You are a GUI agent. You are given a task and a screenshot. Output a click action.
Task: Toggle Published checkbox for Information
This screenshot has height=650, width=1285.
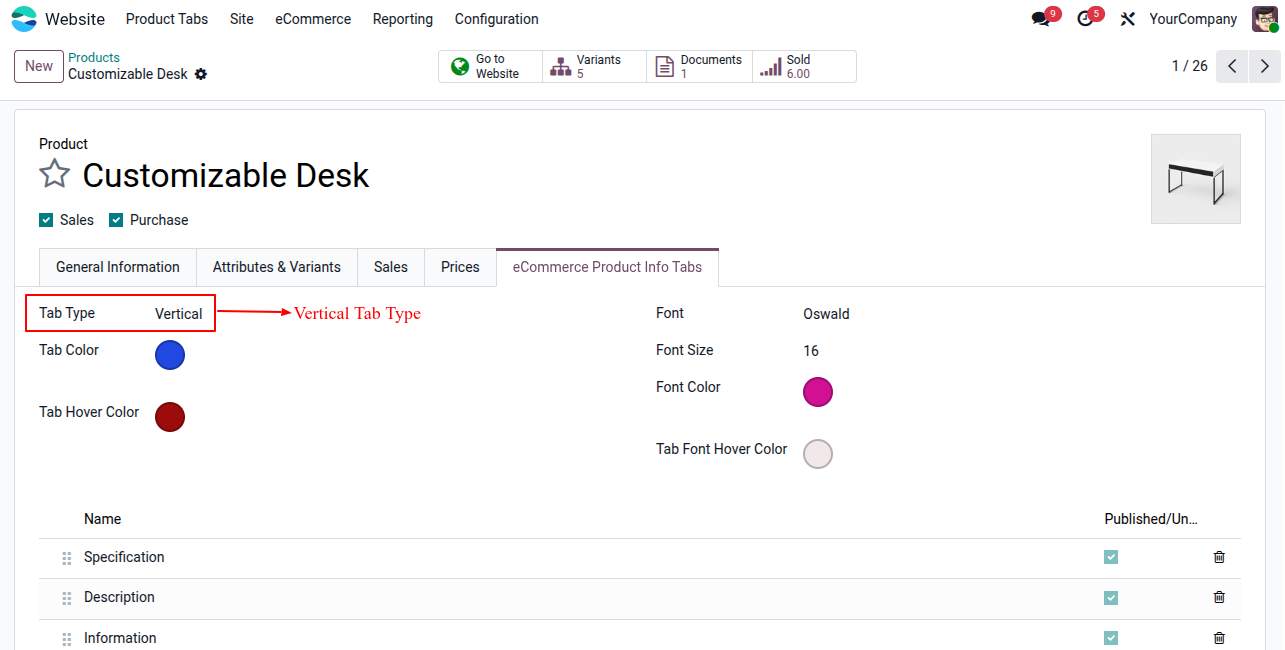tap(1111, 638)
